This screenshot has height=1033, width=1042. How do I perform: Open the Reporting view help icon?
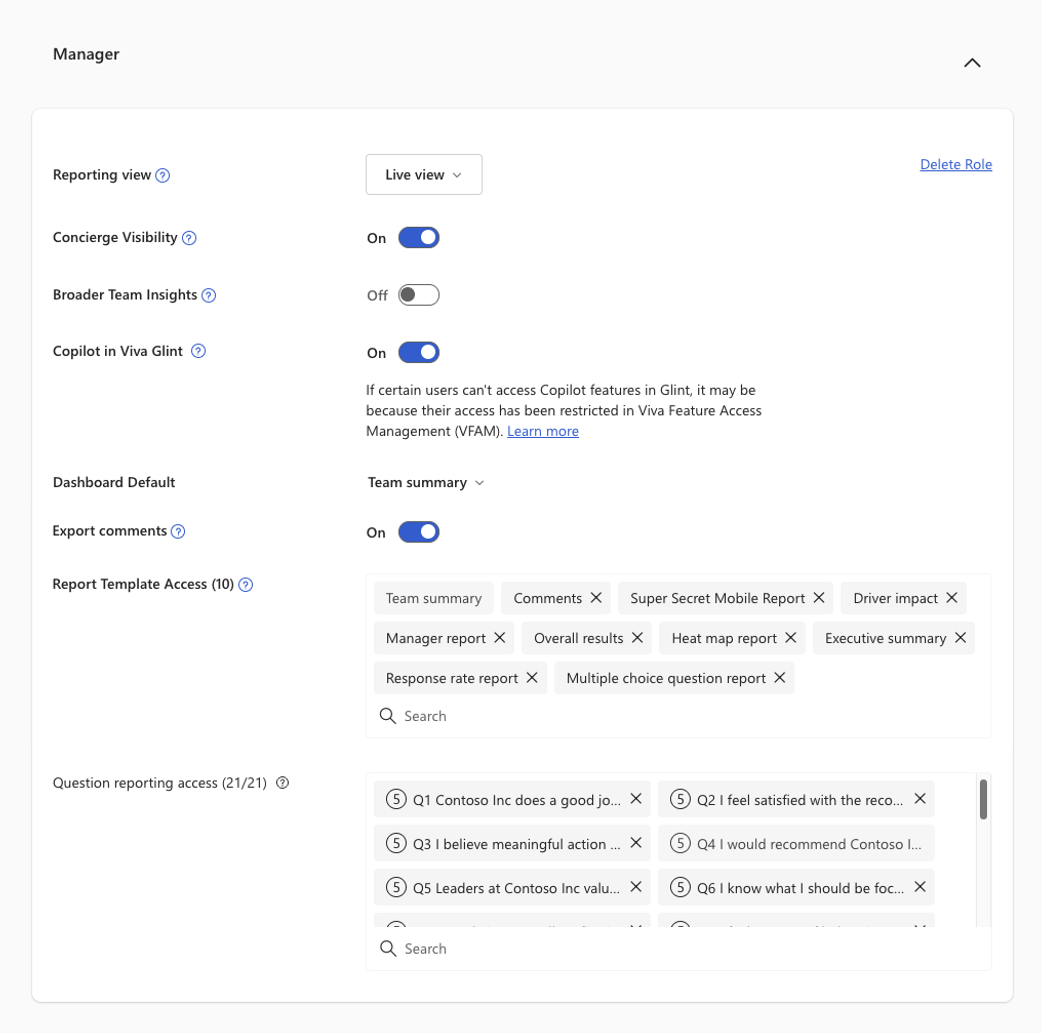162,175
